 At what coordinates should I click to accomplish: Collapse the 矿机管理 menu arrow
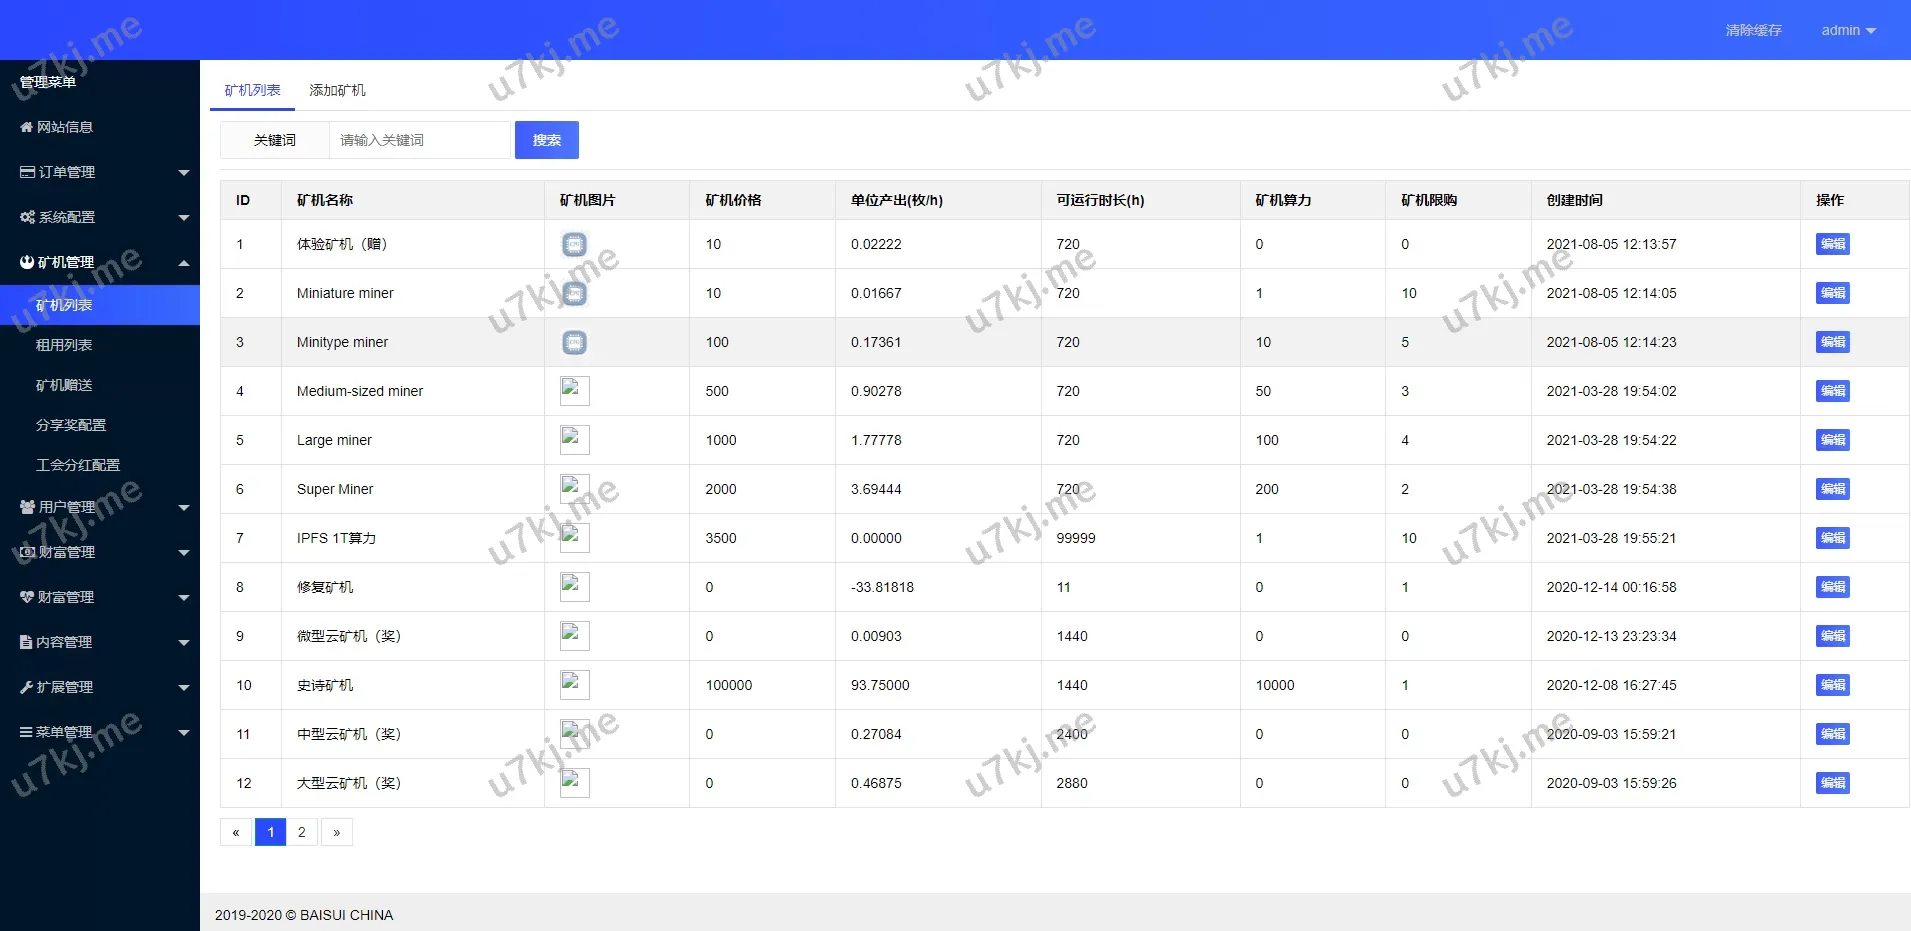point(183,263)
